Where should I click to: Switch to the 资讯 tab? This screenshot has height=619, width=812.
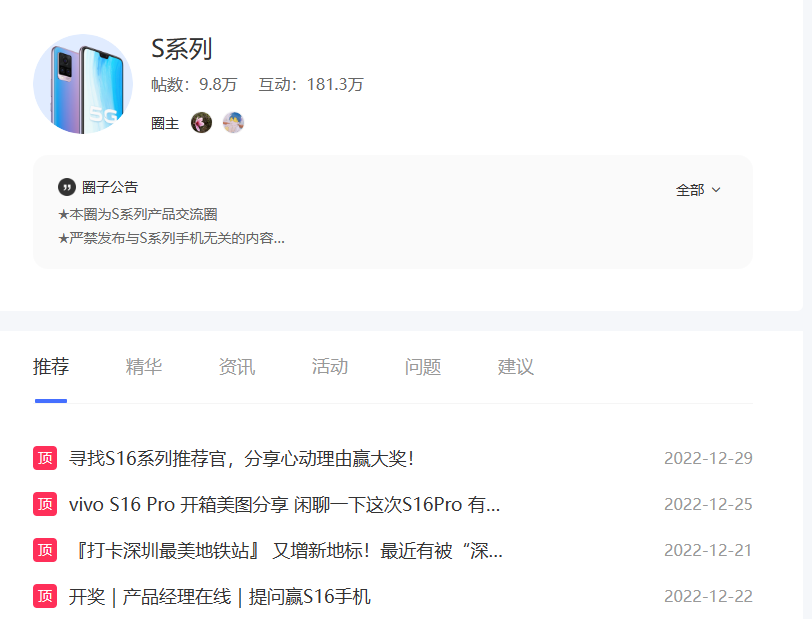pyautogui.click(x=237, y=367)
